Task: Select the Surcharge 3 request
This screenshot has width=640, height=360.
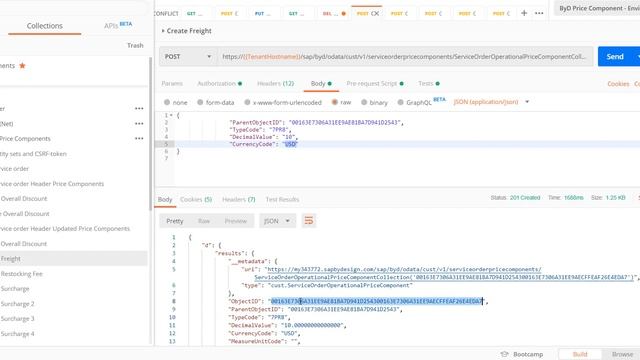Action: point(17,319)
